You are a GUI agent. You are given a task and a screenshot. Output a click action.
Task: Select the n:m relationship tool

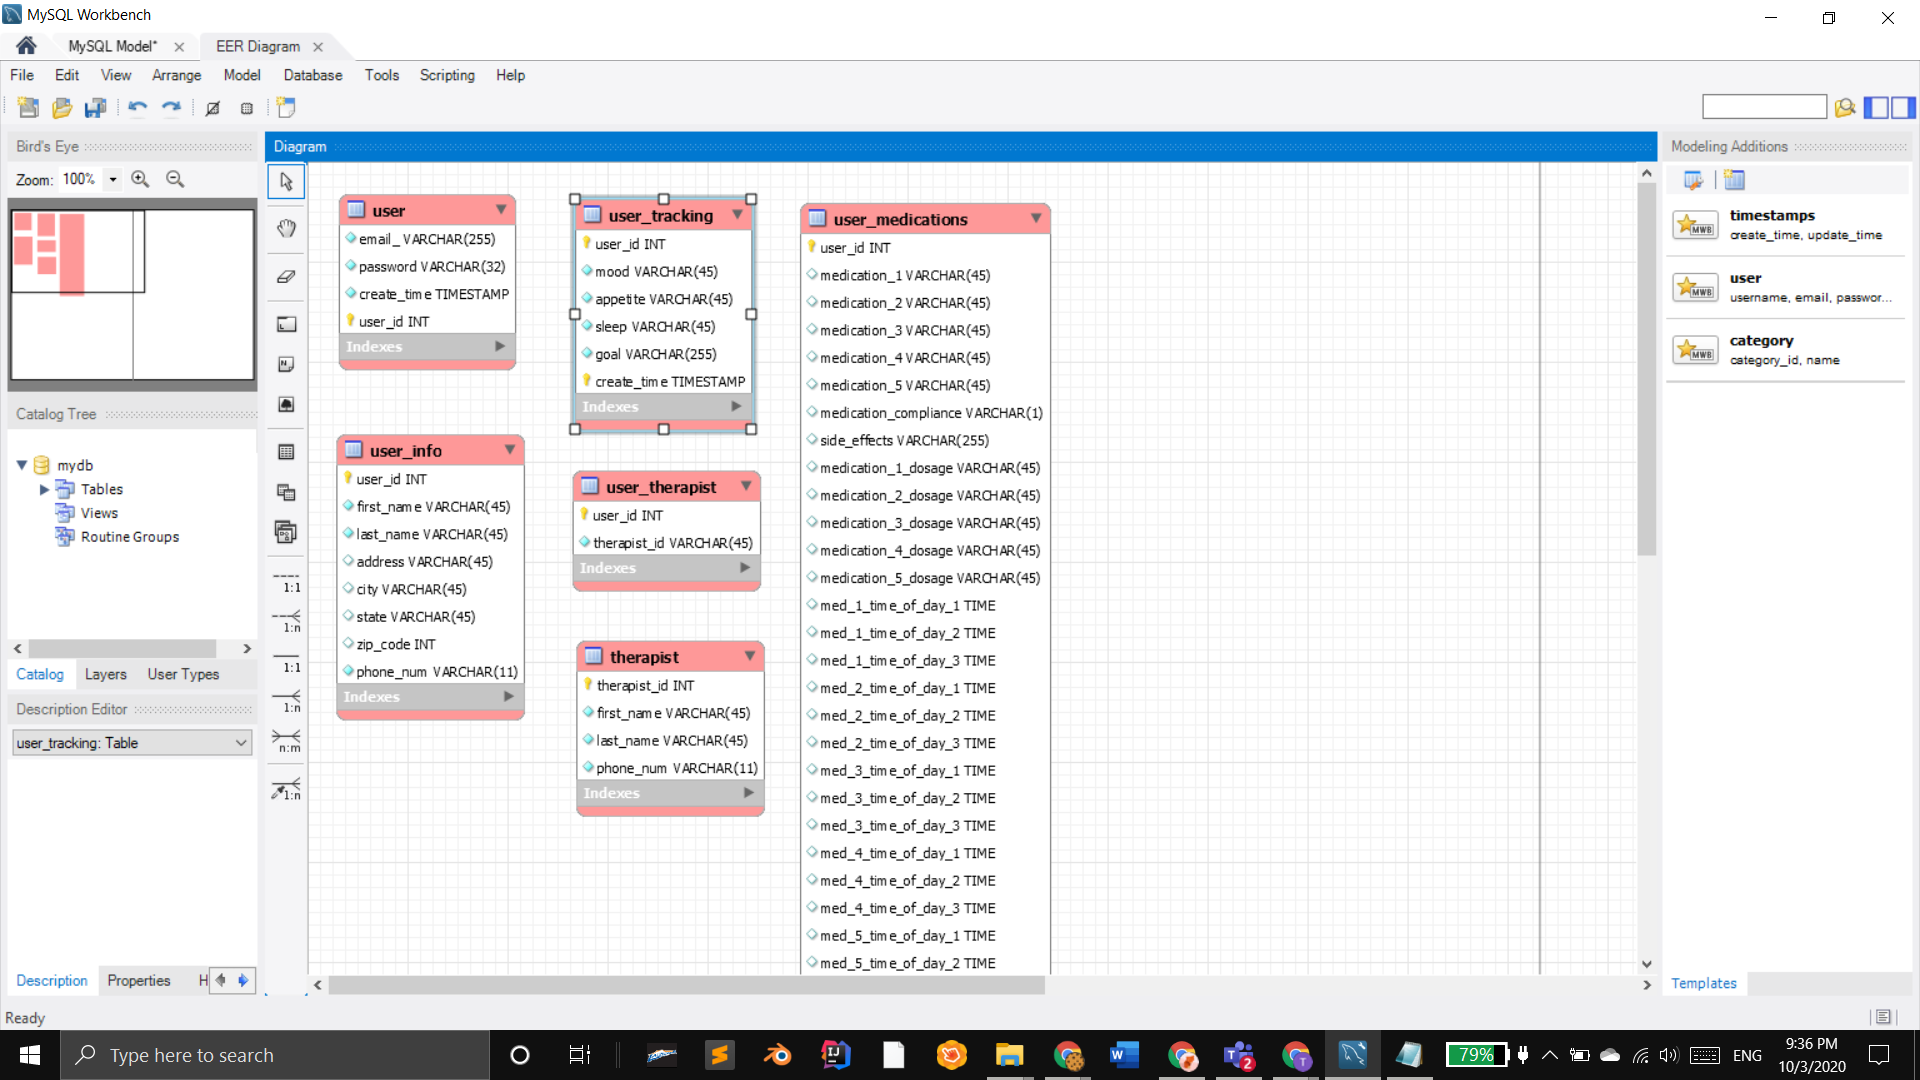pos(286,740)
